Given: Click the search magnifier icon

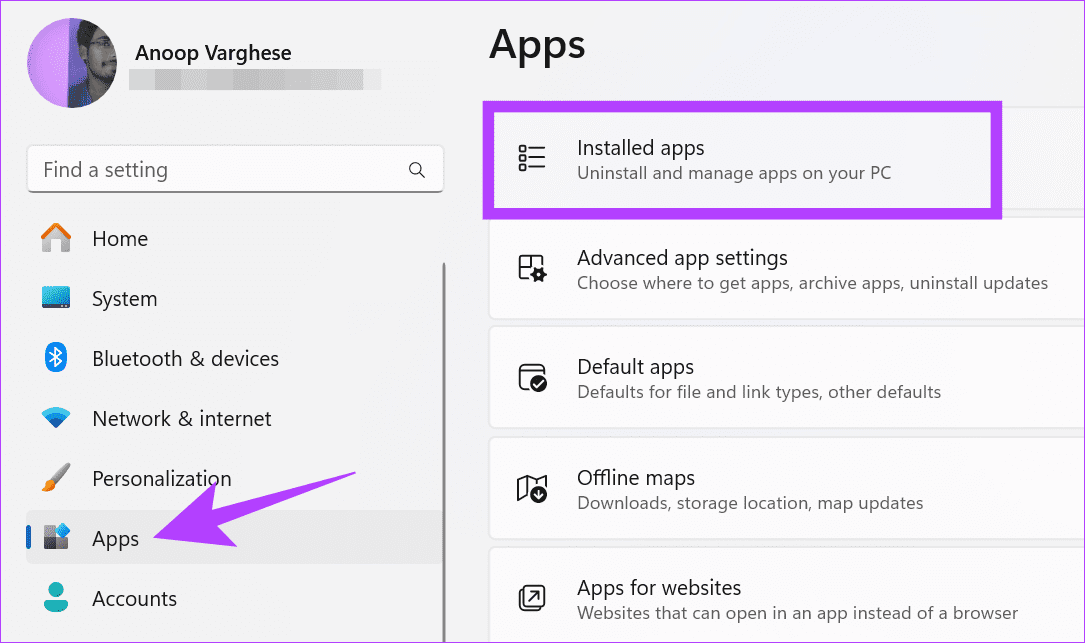Looking at the screenshot, I should click(x=417, y=169).
